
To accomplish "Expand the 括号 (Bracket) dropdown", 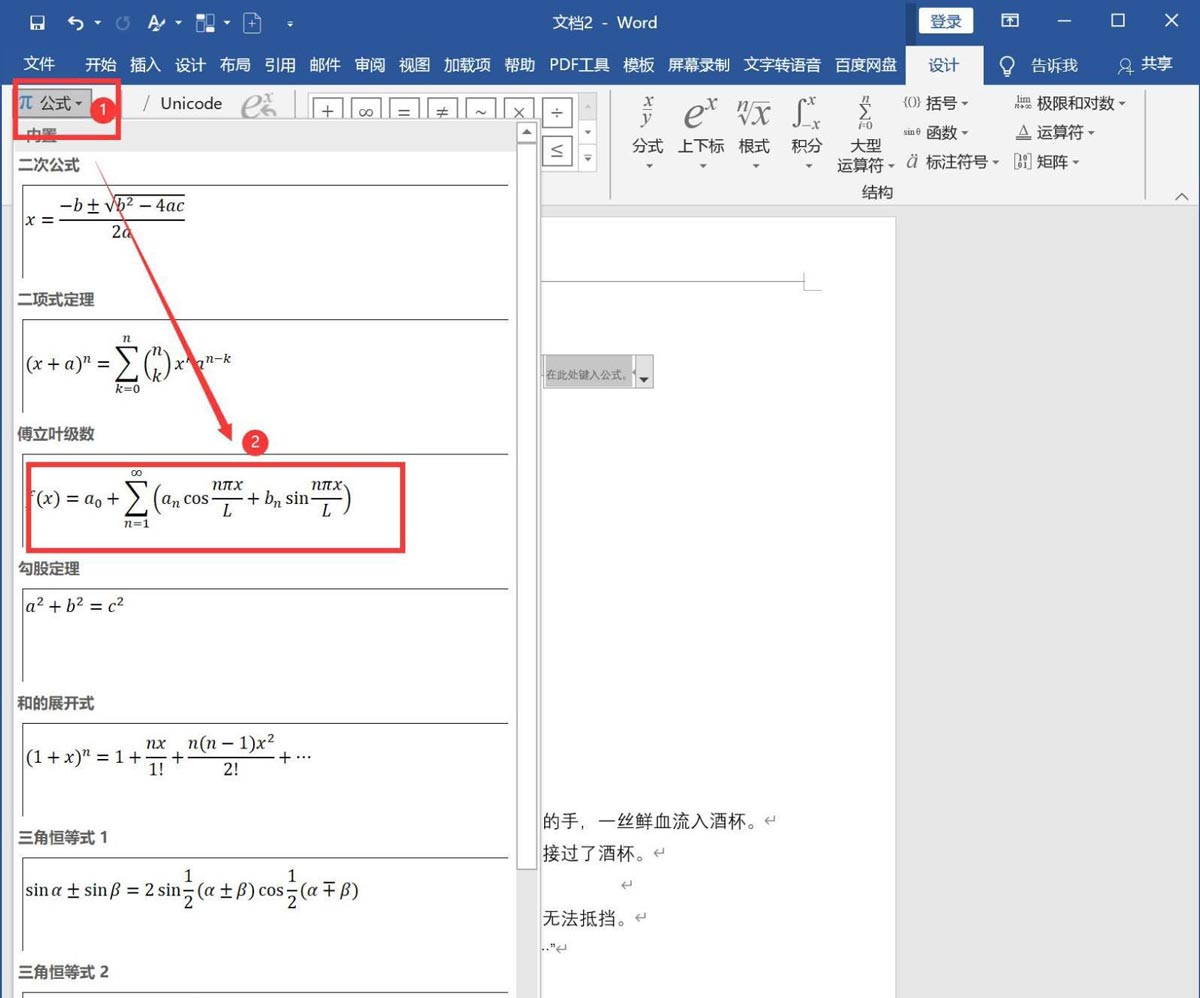I will coord(938,102).
